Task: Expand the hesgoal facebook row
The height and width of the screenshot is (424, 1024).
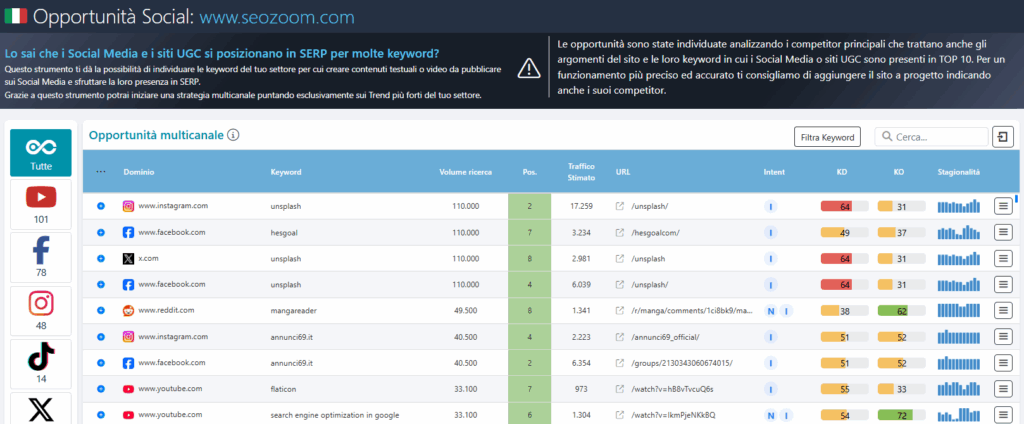Action: coord(101,232)
